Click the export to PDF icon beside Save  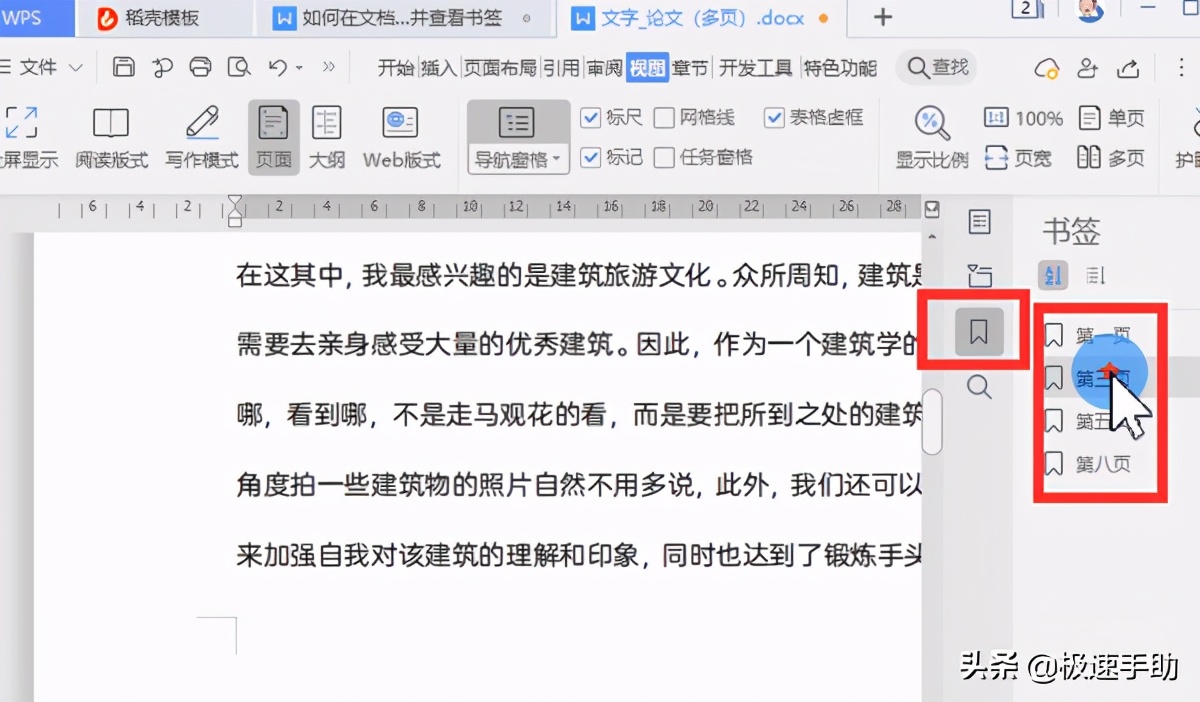[162, 67]
